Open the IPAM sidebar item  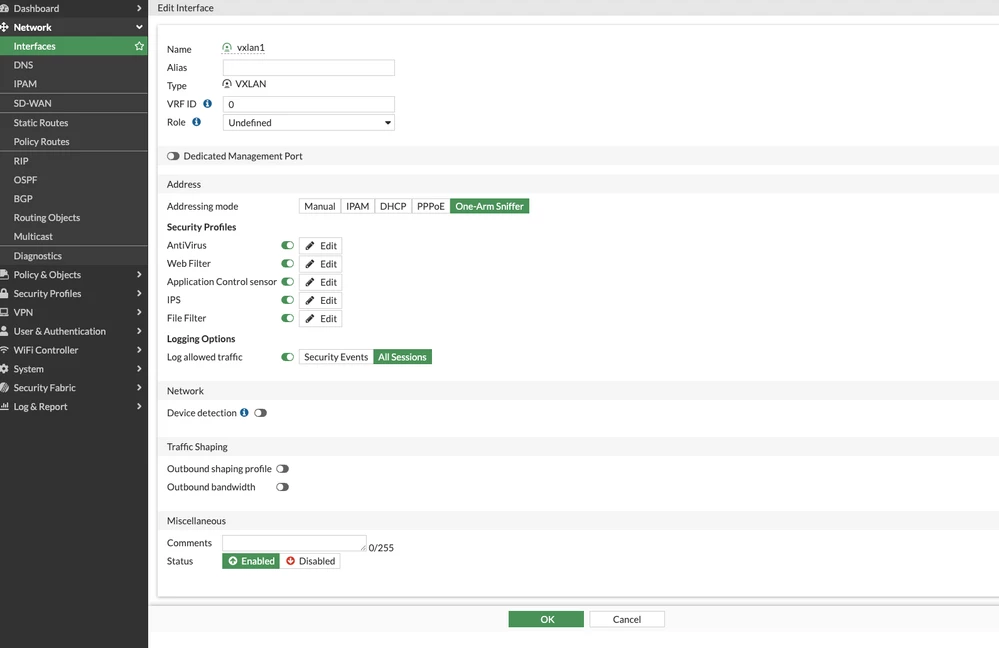point(74,83)
